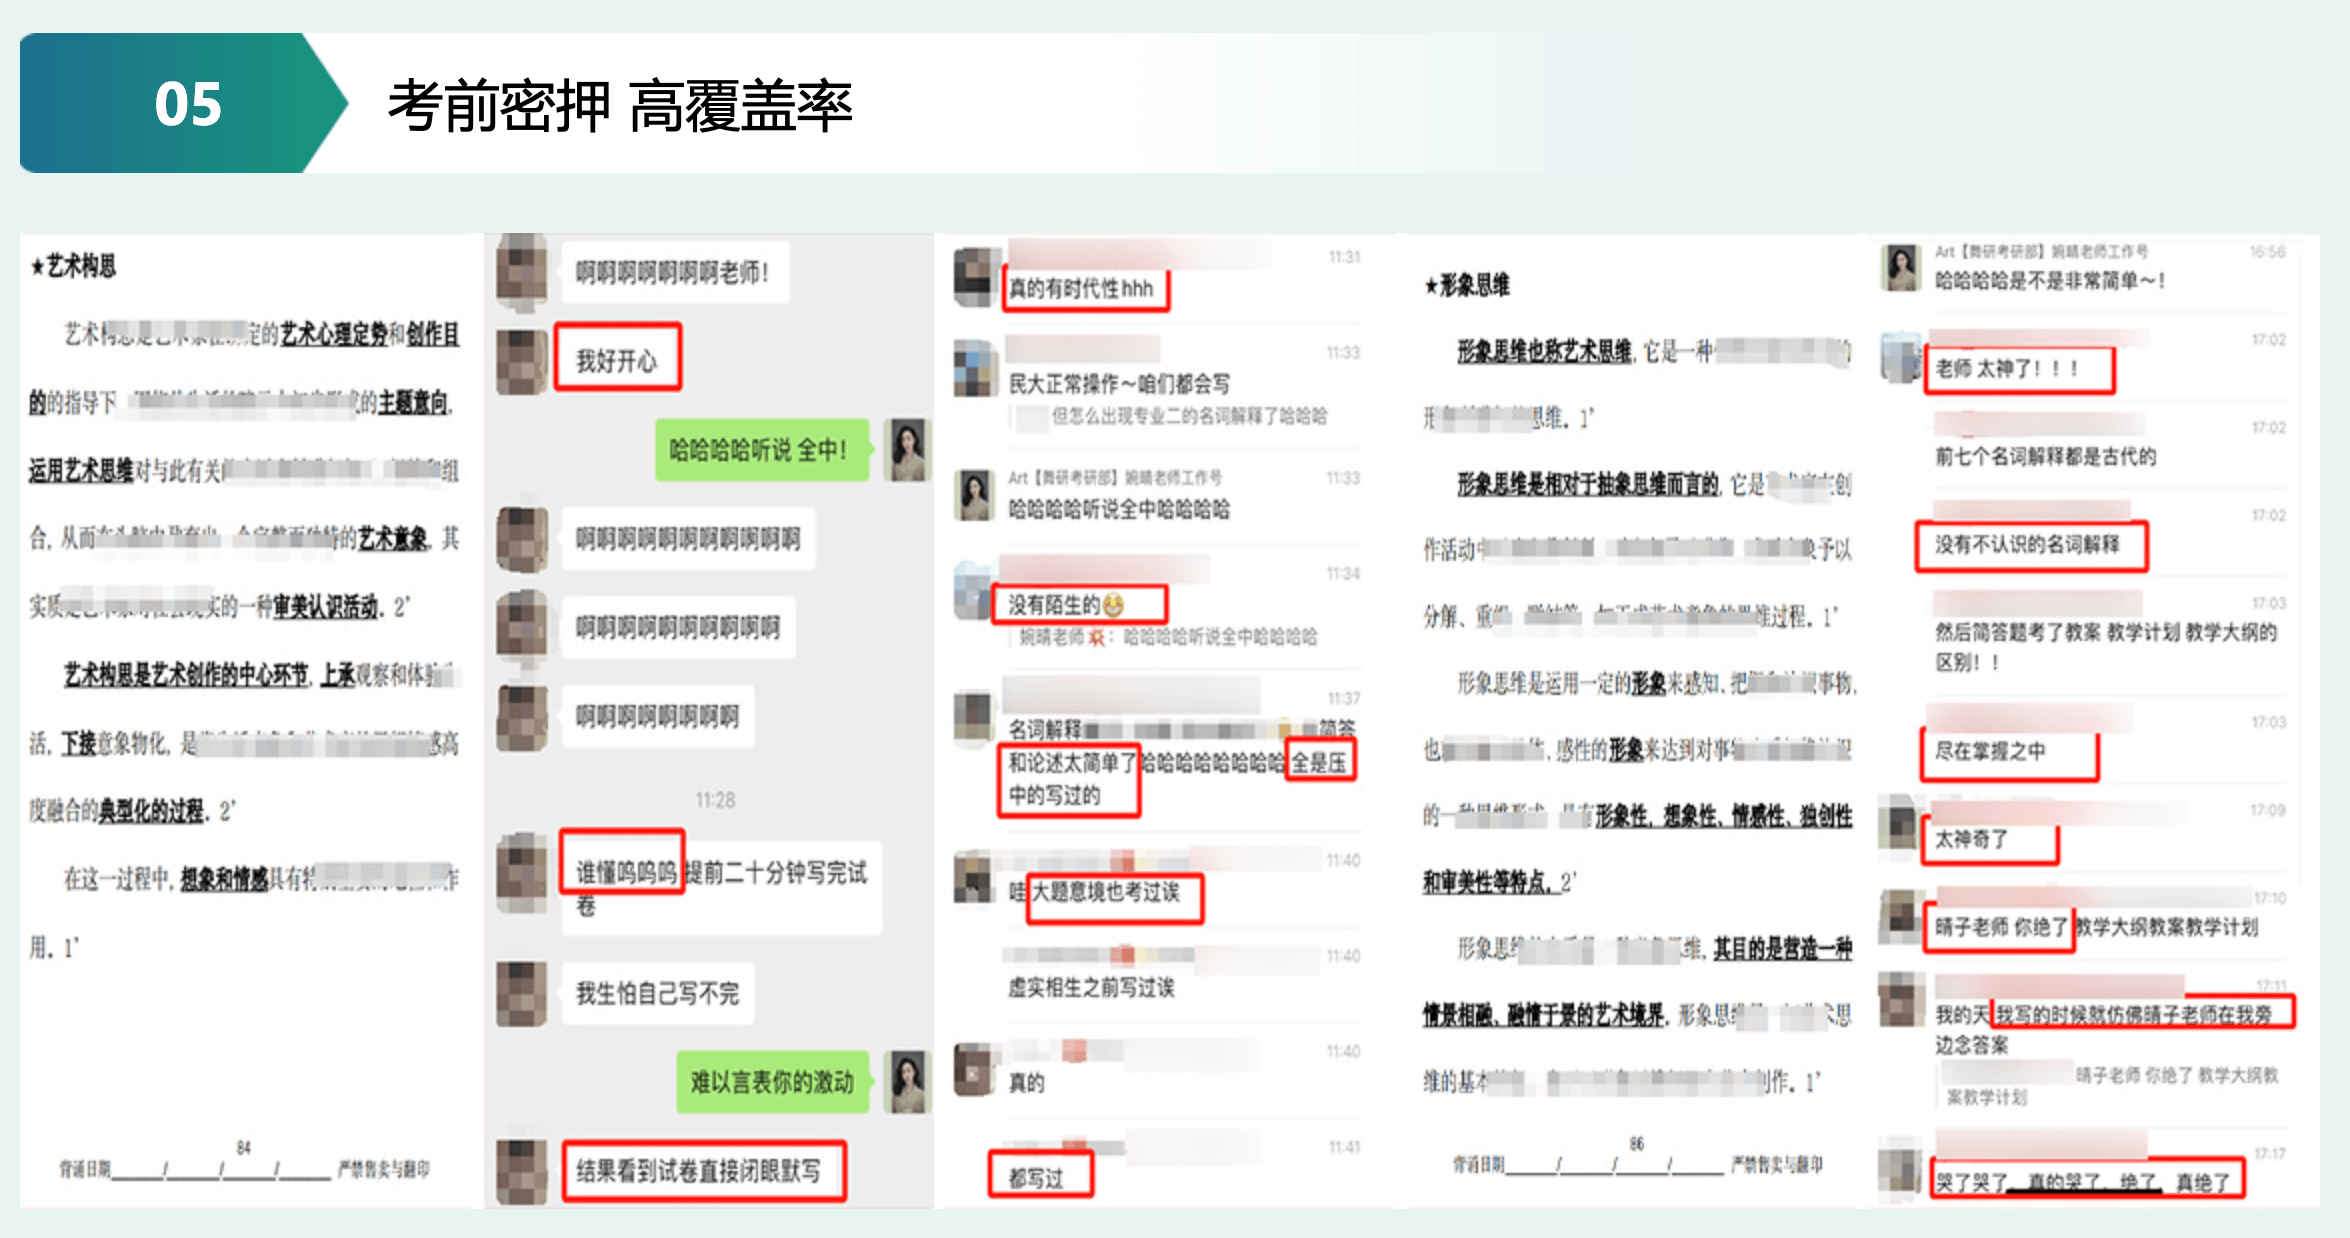Image resolution: width=2350 pixels, height=1238 pixels.
Task: Click the "全是压" text in the 11:37 message
Action: (x=1319, y=763)
